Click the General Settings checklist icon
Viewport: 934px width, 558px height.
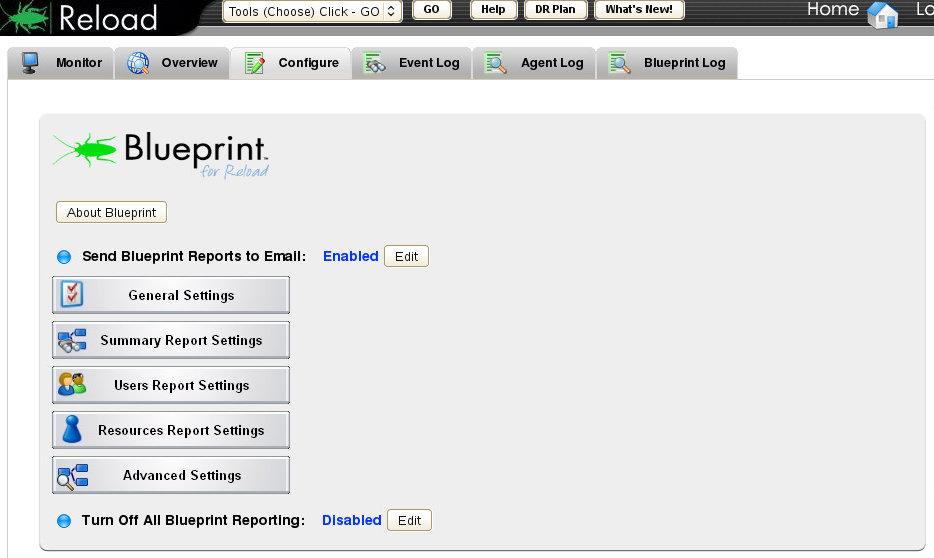coord(72,294)
